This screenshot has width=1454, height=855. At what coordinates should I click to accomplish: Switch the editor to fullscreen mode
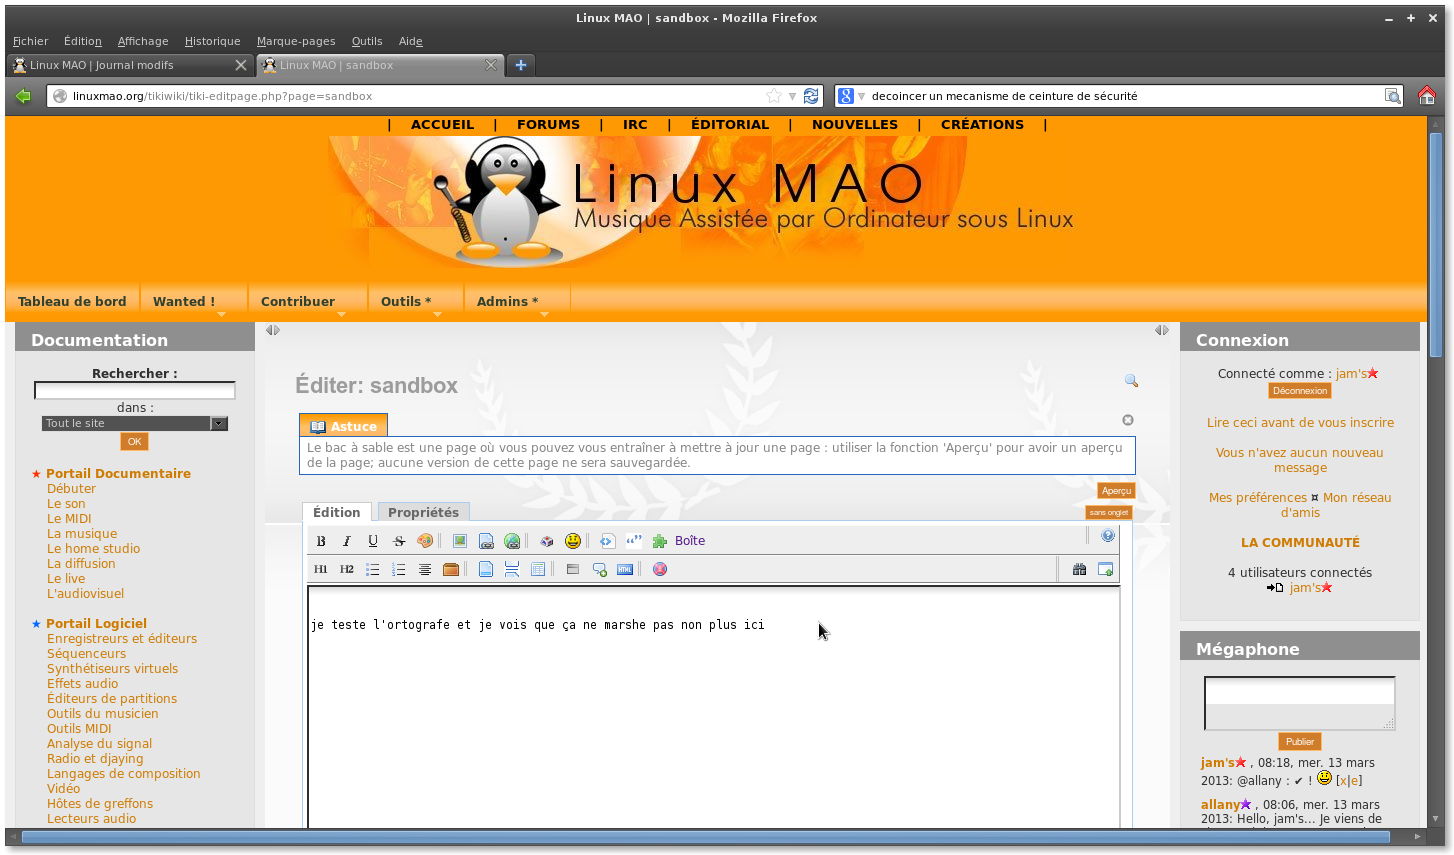pyautogui.click(x=1105, y=569)
